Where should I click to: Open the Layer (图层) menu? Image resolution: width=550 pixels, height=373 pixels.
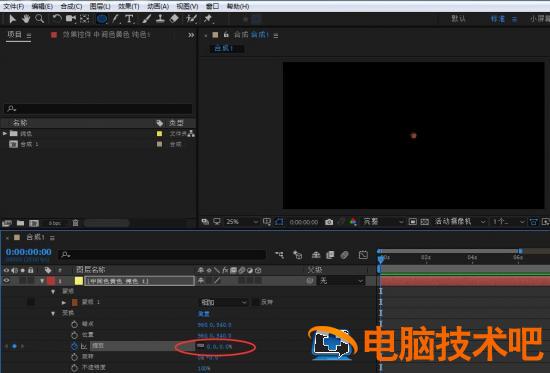click(100, 6)
